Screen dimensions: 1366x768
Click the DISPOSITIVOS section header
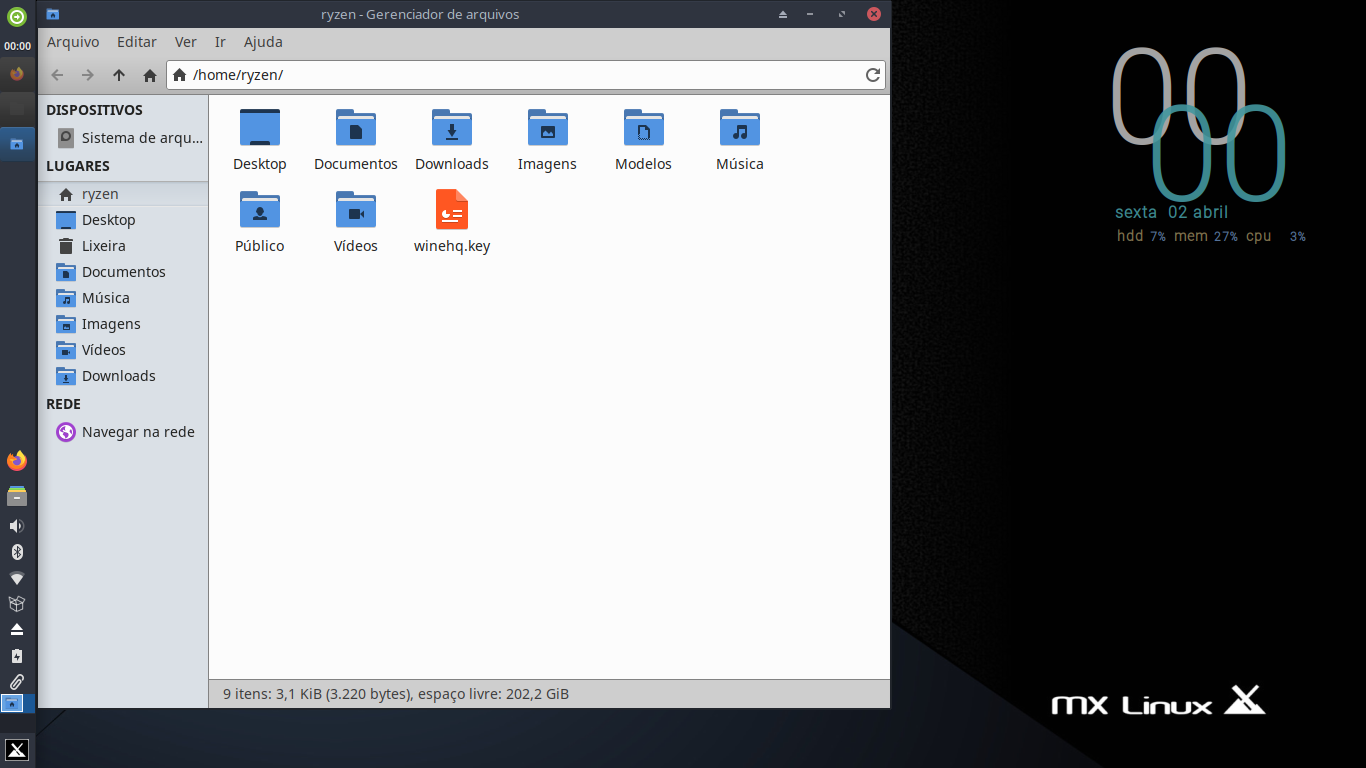coord(94,110)
